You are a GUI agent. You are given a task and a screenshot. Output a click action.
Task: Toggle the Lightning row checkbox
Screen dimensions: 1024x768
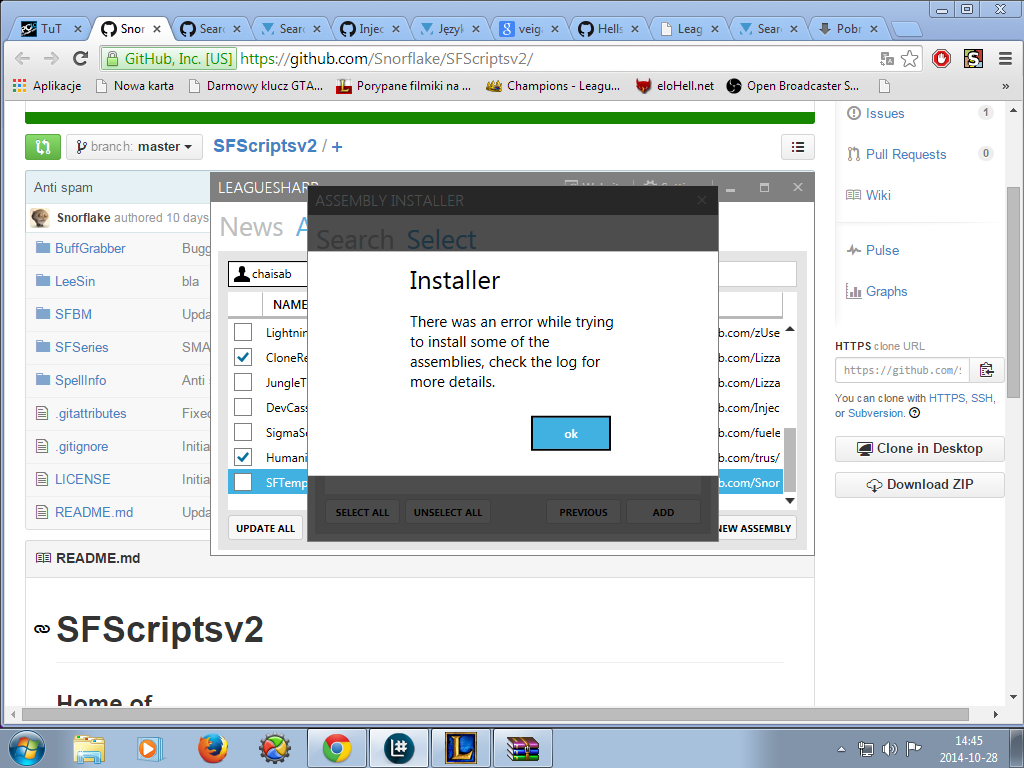pyautogui.click(x=243, y=332)
